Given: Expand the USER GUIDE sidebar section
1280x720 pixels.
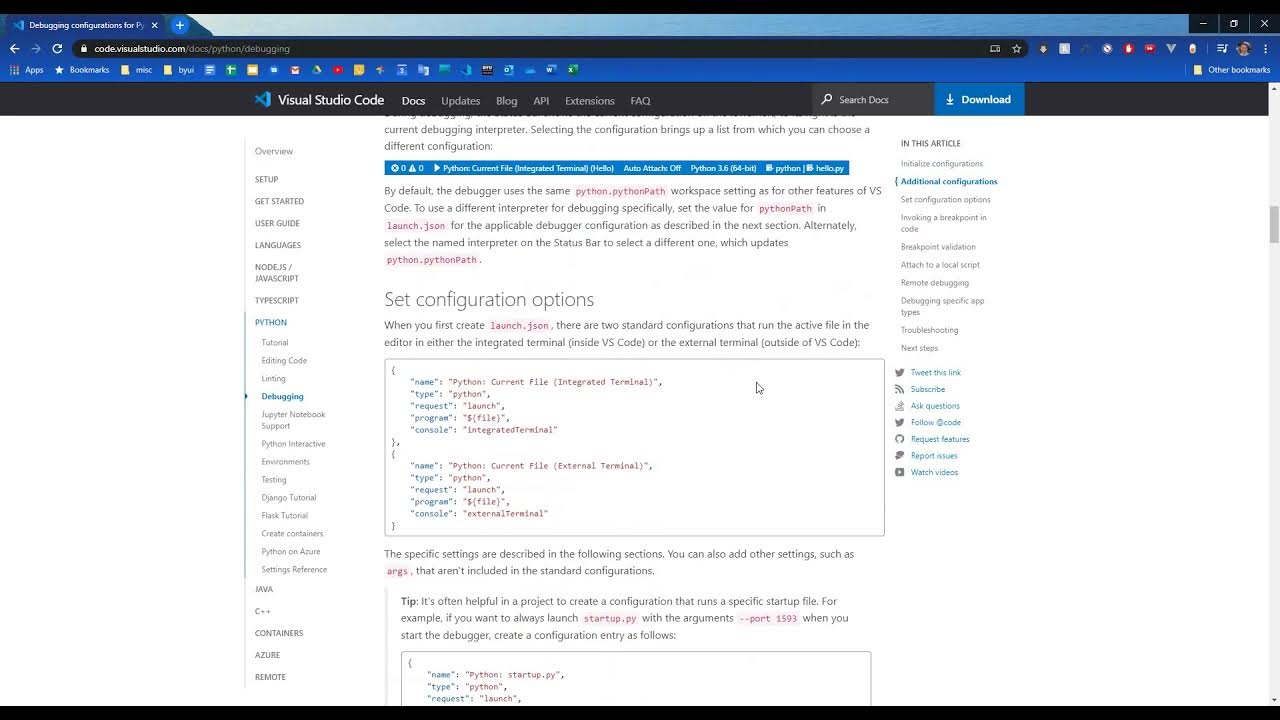Looking at the screenshot, I should point(277,223).
